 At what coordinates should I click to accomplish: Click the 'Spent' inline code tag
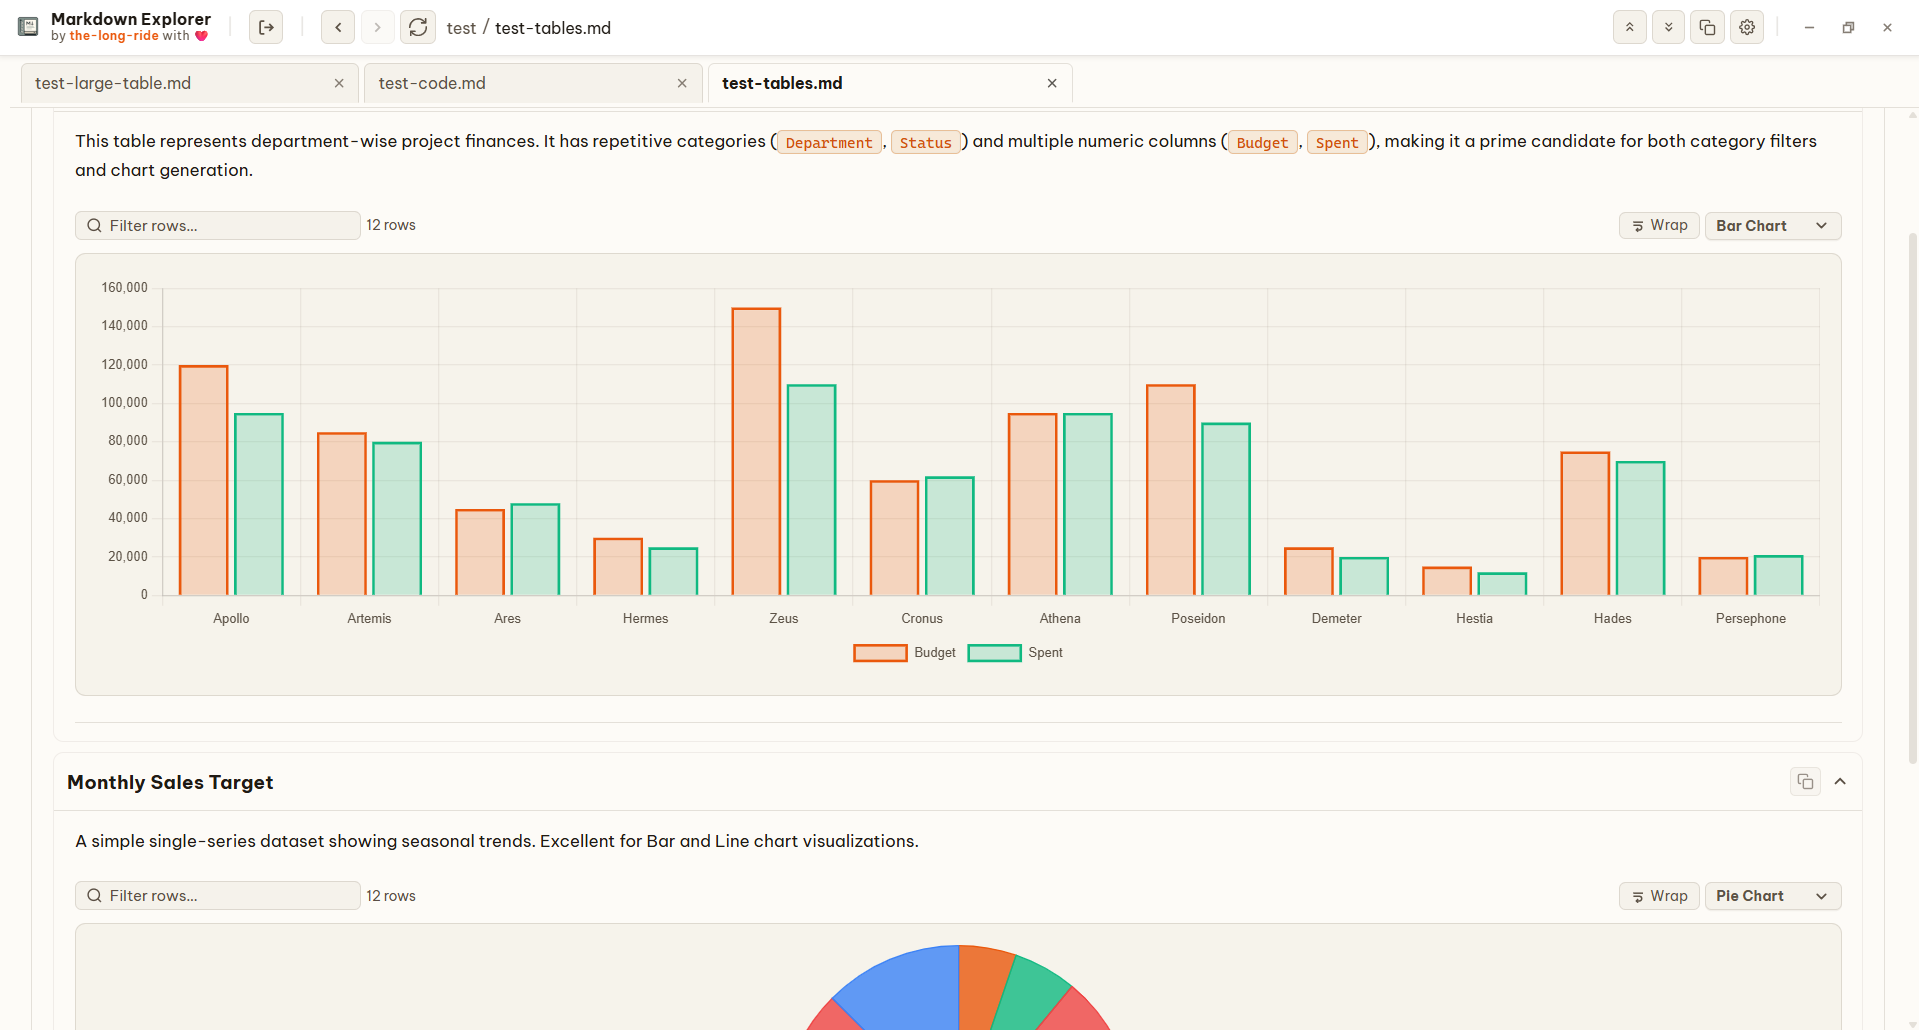(x=1337, y=142)
